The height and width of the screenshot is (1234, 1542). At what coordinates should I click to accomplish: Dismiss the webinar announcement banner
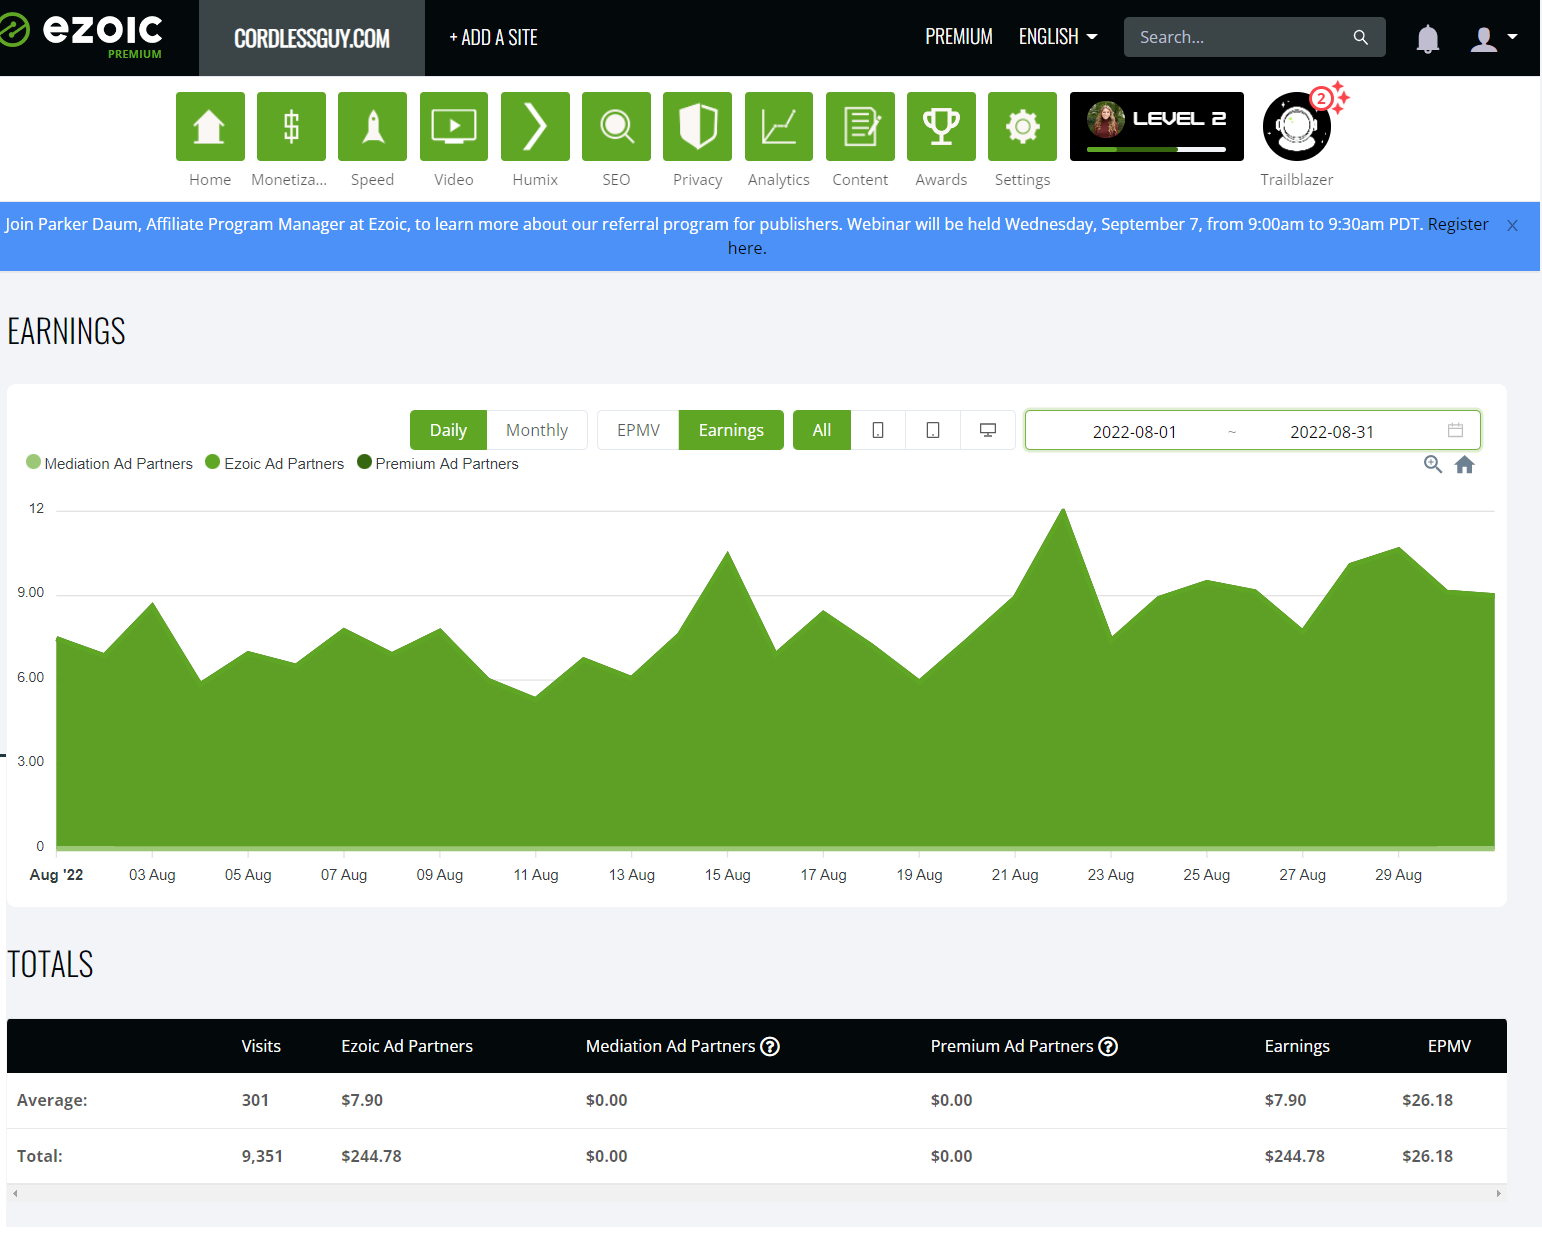pyautogui.click(x=1512, y=225)
